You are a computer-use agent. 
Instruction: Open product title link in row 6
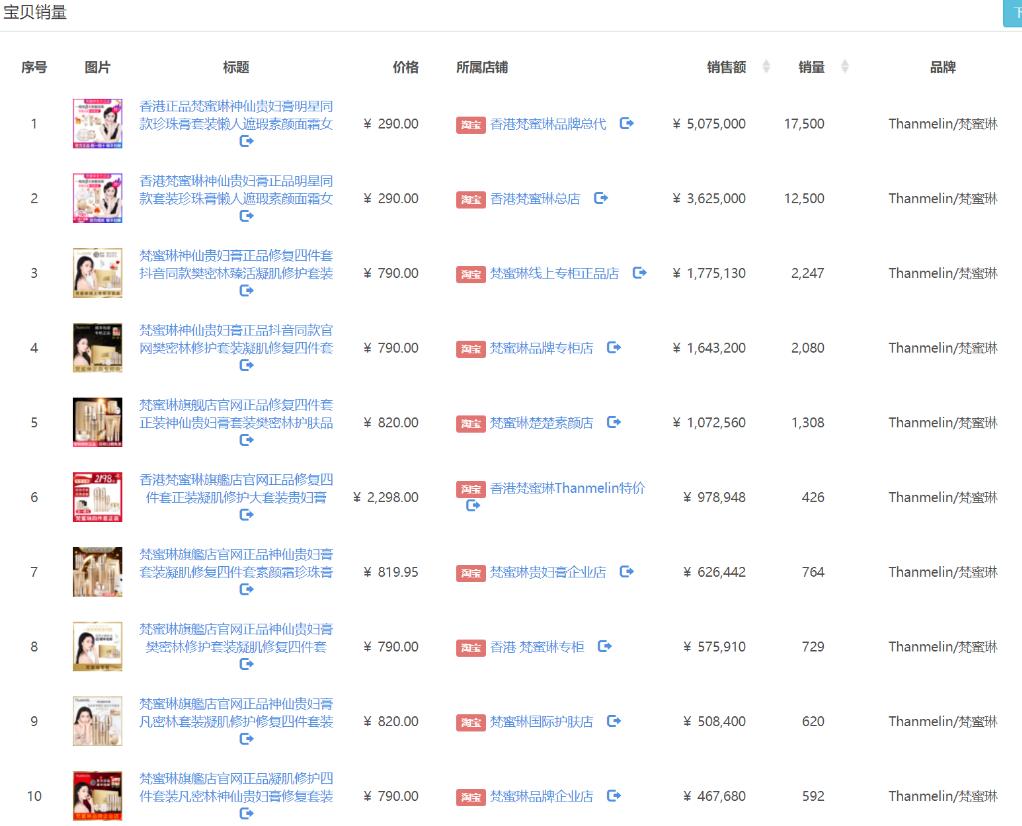point(236,488)
